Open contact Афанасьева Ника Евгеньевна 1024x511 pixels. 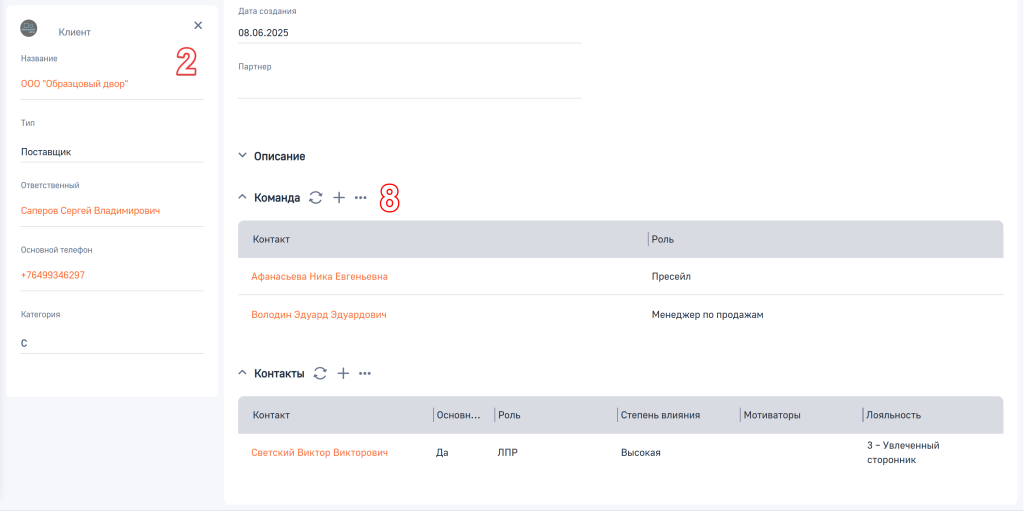click(x=319, y=276)
